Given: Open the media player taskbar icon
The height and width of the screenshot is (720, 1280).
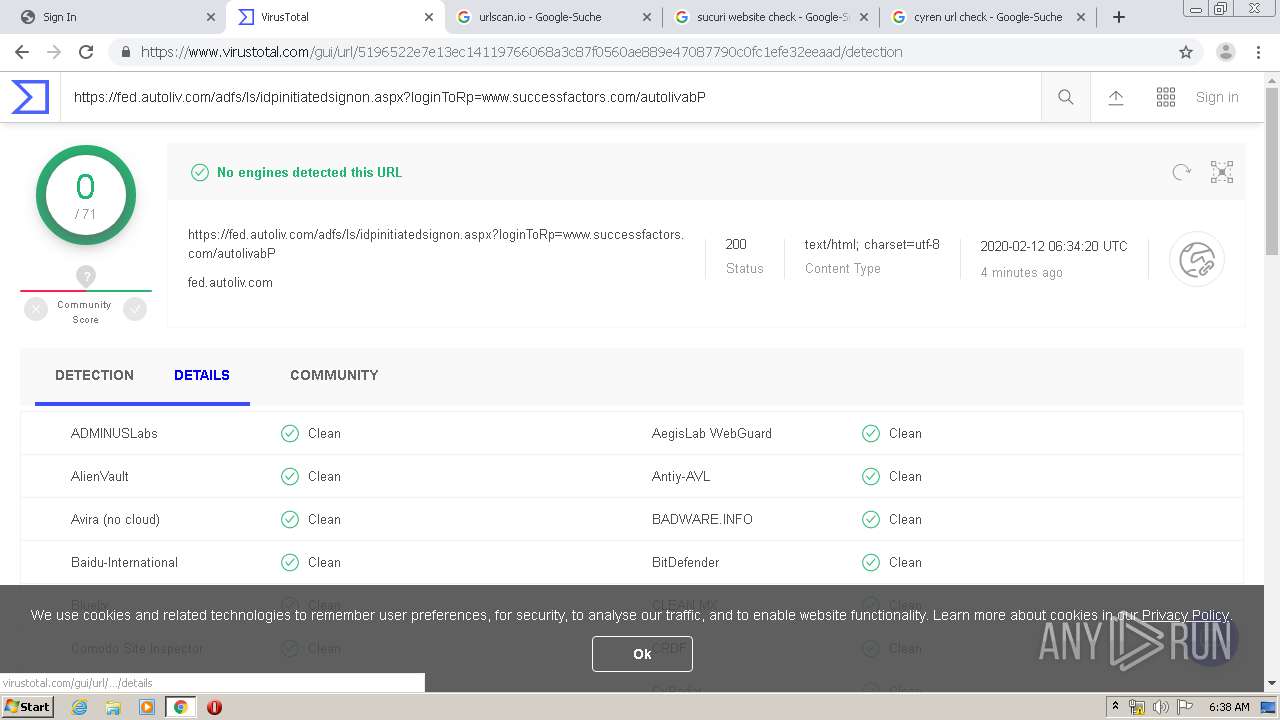Looking at the screenshot, I should pos(147,707).
